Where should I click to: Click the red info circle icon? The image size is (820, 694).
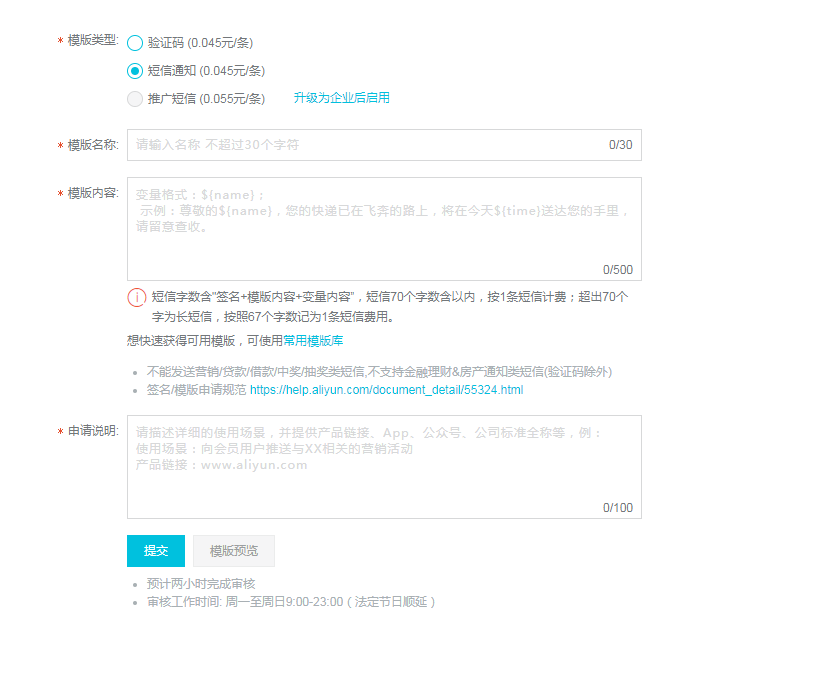click(136, 297)
